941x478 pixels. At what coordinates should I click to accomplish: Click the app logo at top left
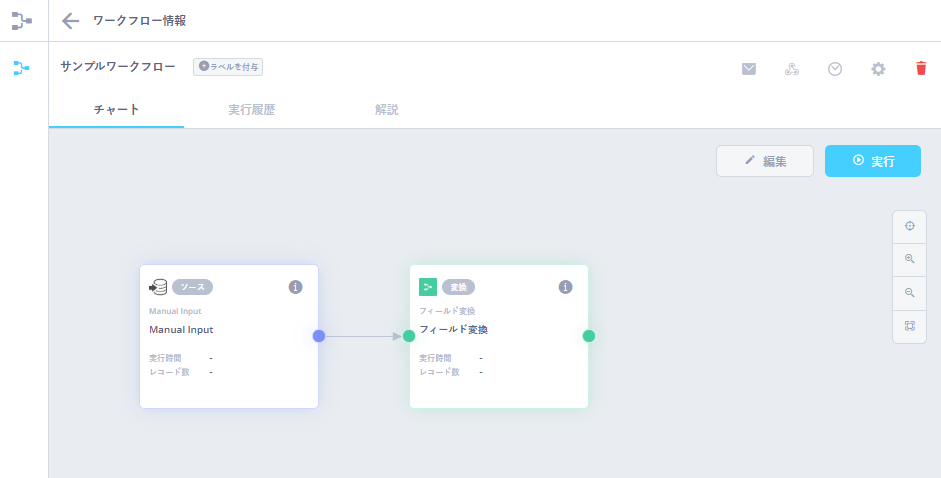22,21
